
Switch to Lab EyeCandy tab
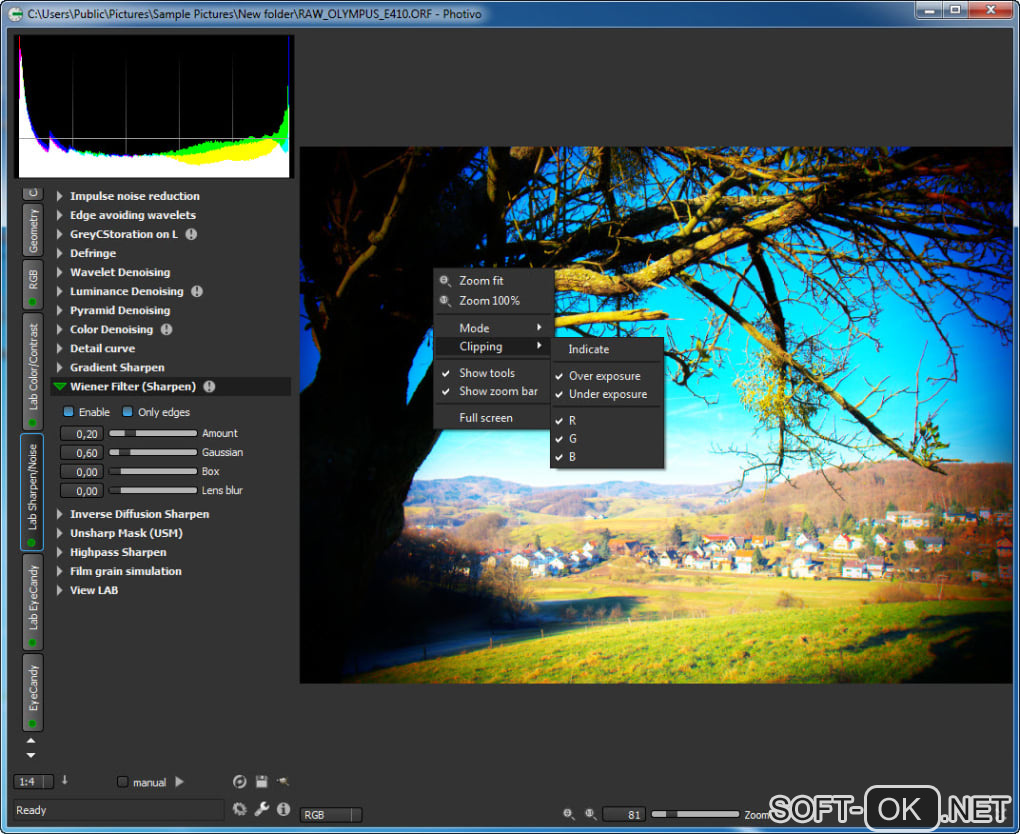pos(33,602)
